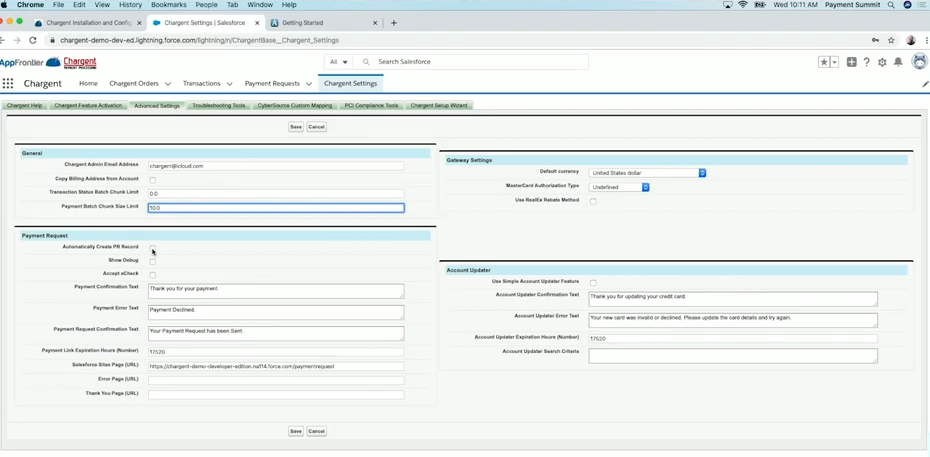Screen dimensions: 930x457
Task: Open CyberSource Custom Mapping tab
Action: [295, 106]
